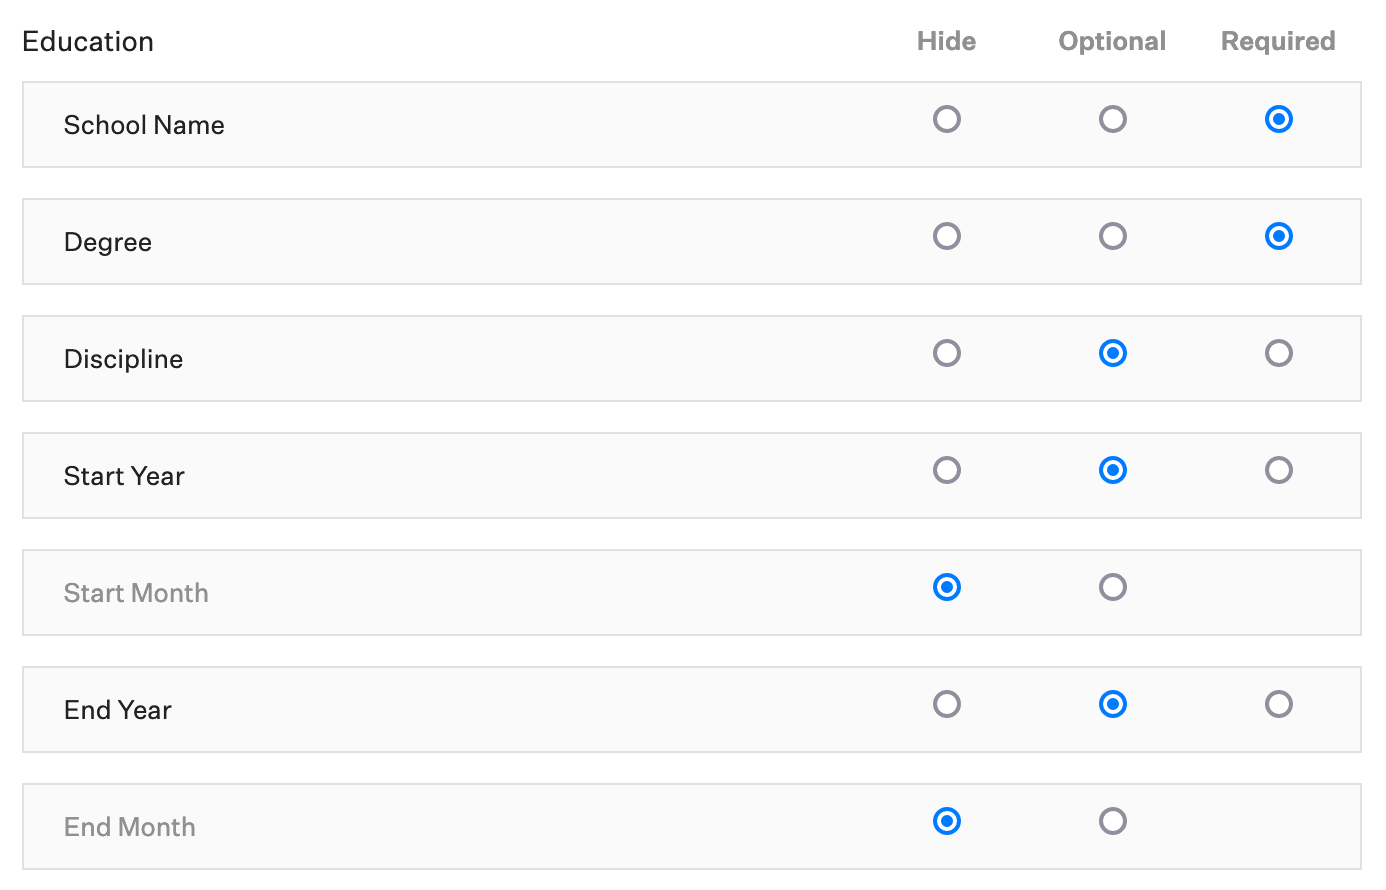Hide the Start Month field

946,587
